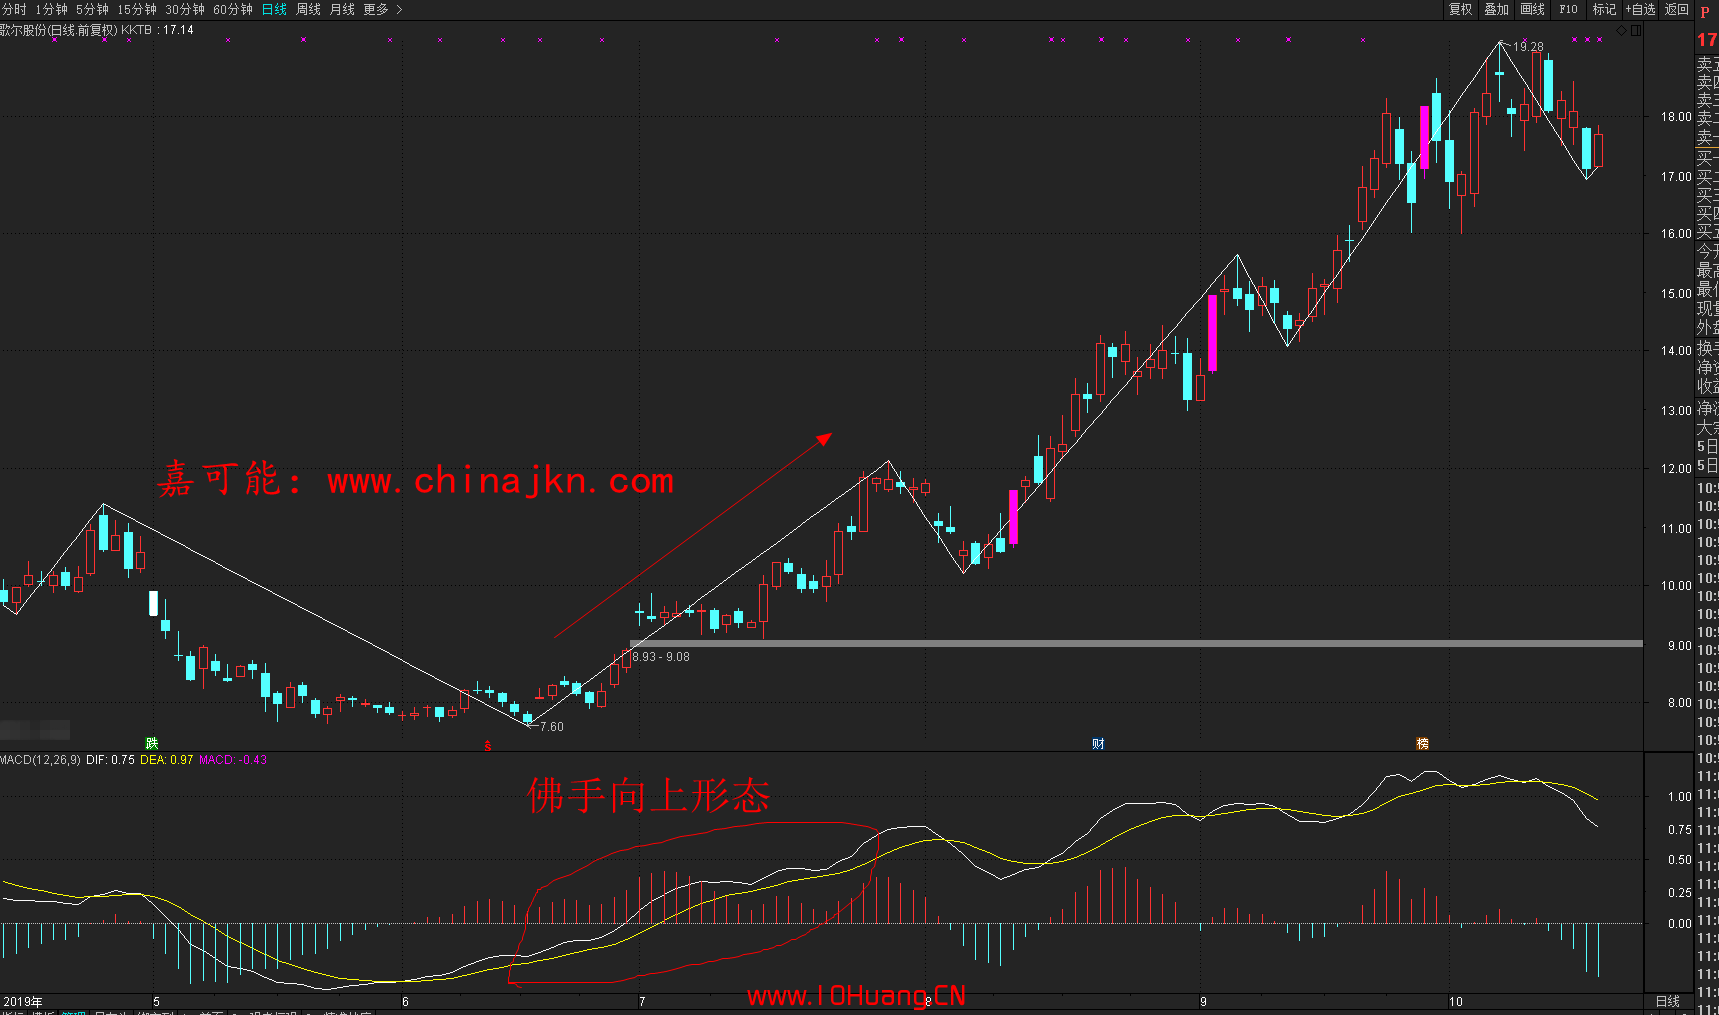Click the MACD(12,26,9) indicator label
The image size is (1719, 1015).
41,760
